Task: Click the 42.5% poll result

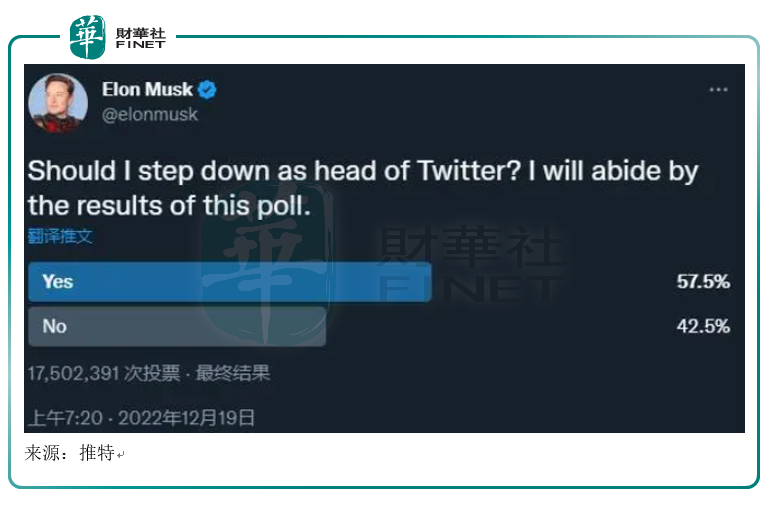Action: [703, 326]
